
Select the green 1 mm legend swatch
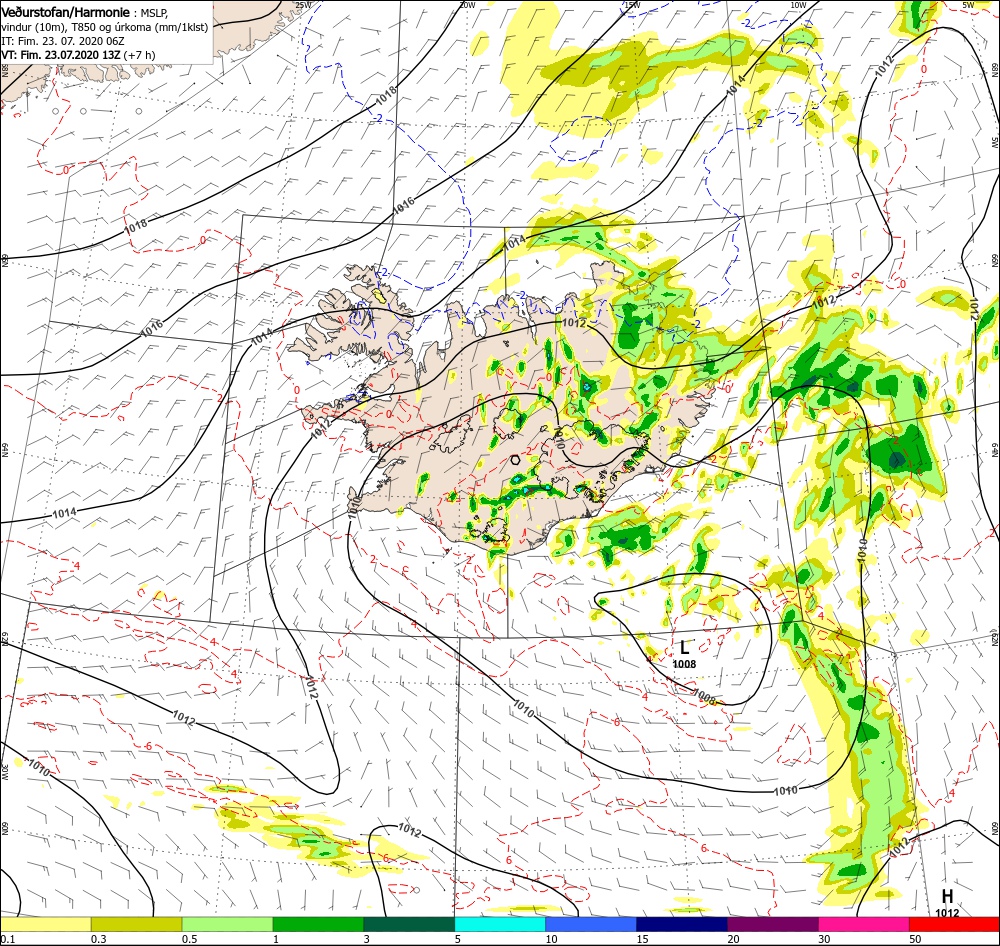click(x=318, y=924)
